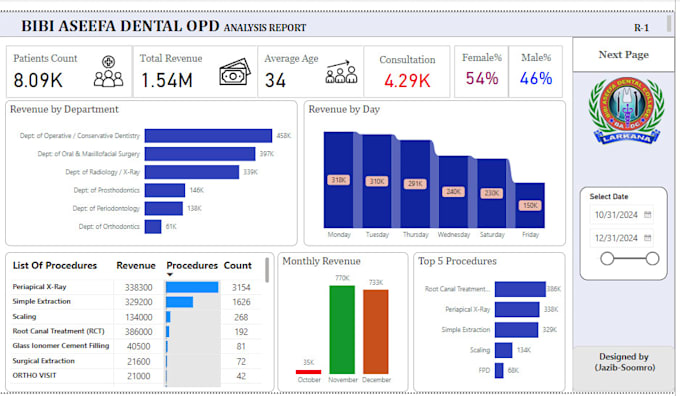Screen dimensions: 680x396
Task: Click the ORTHO VISIT row name
Action: [34, 376]
